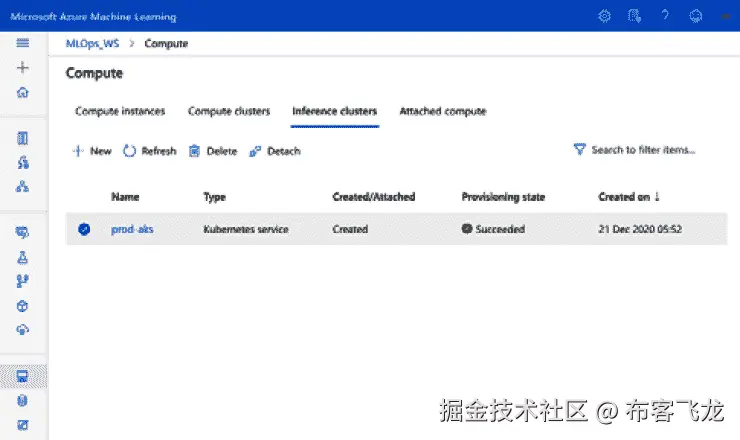
Task: Open Datasets sidebar icon
Action: pos(23,232)
